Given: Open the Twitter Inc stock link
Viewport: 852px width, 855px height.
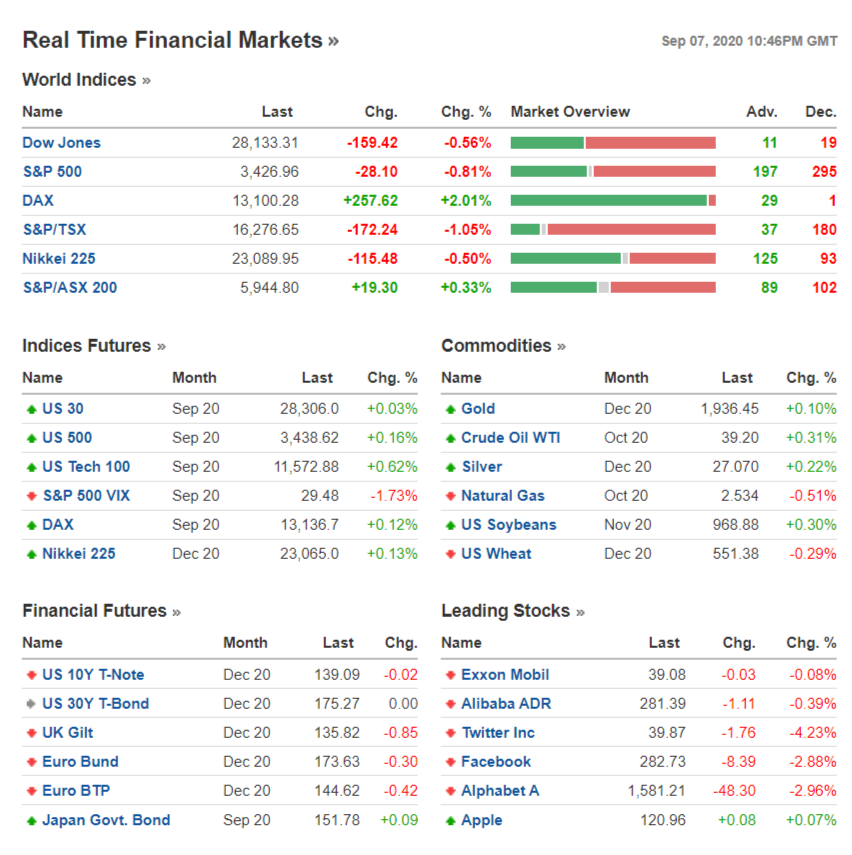Looking at the screenshot, I should pos(498,732).
